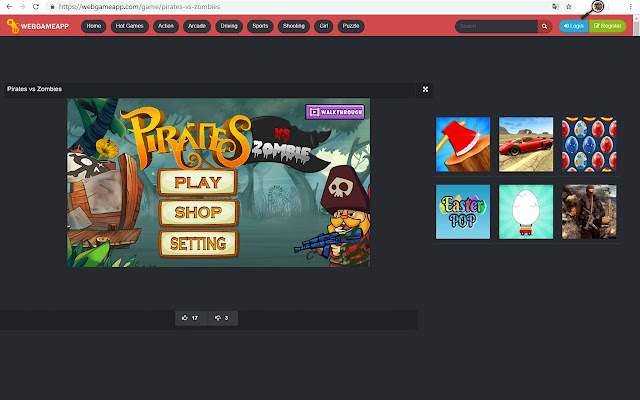
Task: Open the Chrome three-dot menu
Action: point(631,7)
